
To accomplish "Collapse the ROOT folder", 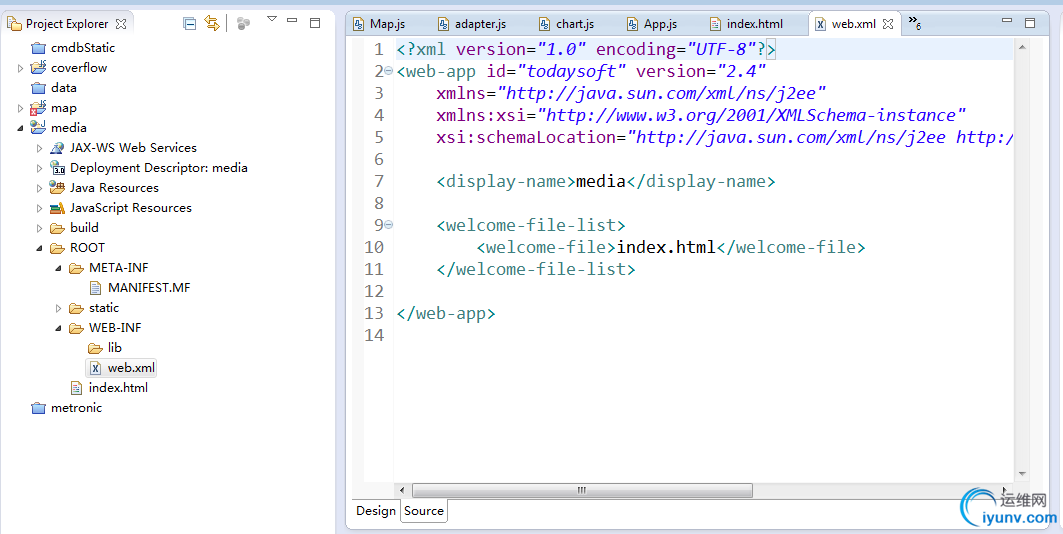I will click(x=39, y=248).
